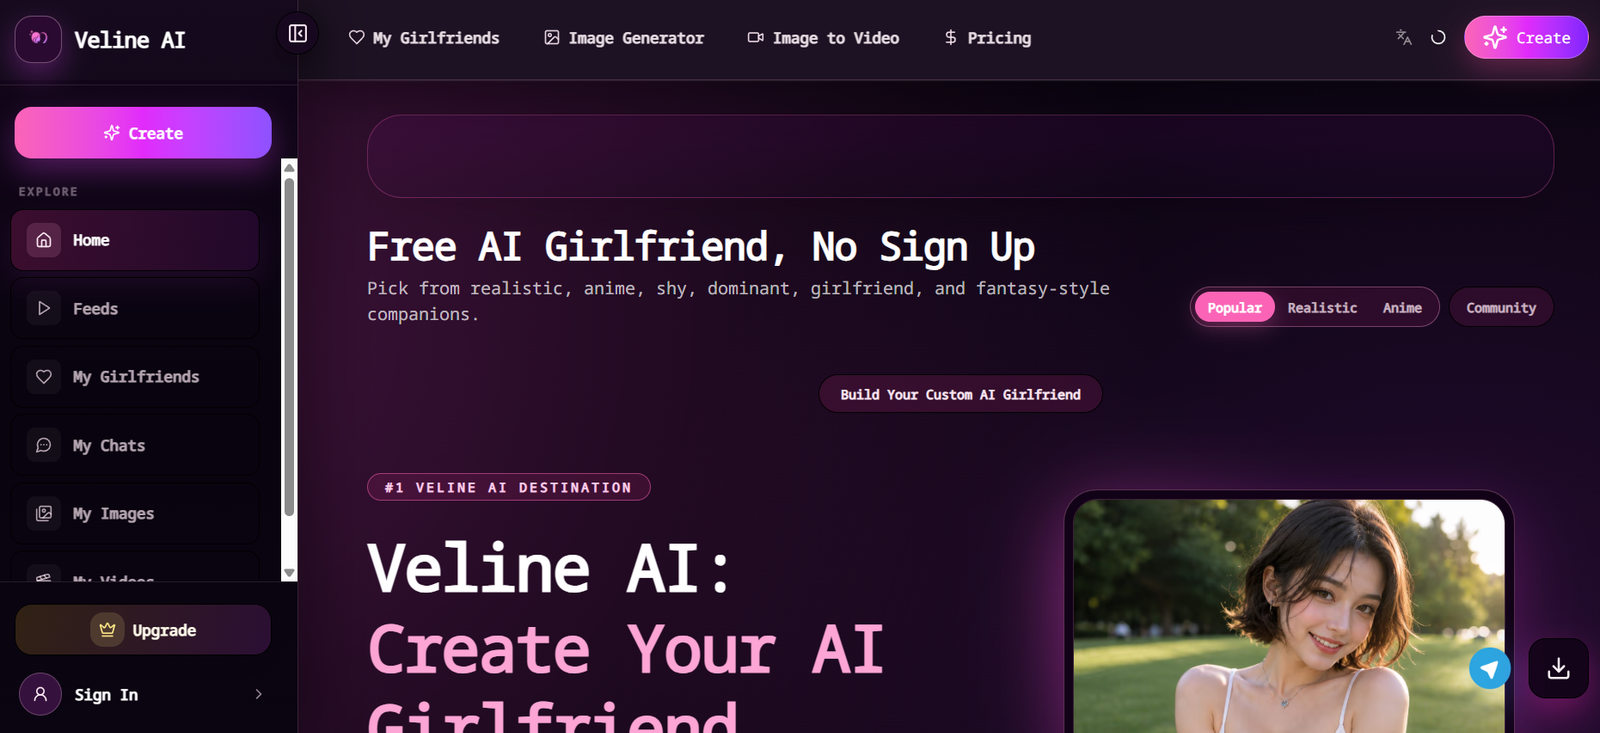Switch to the Realistic tab

click(1322, 307)
